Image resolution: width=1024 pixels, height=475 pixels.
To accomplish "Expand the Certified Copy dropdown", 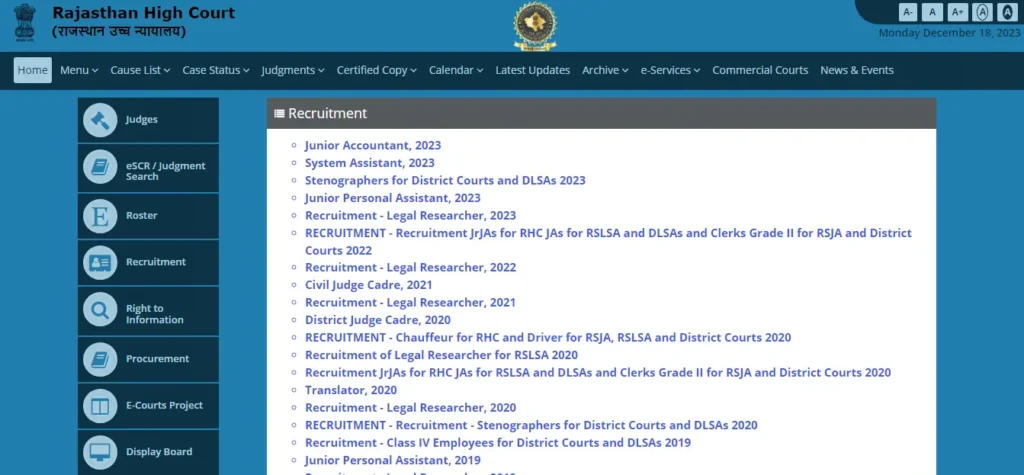I will 377,70.
